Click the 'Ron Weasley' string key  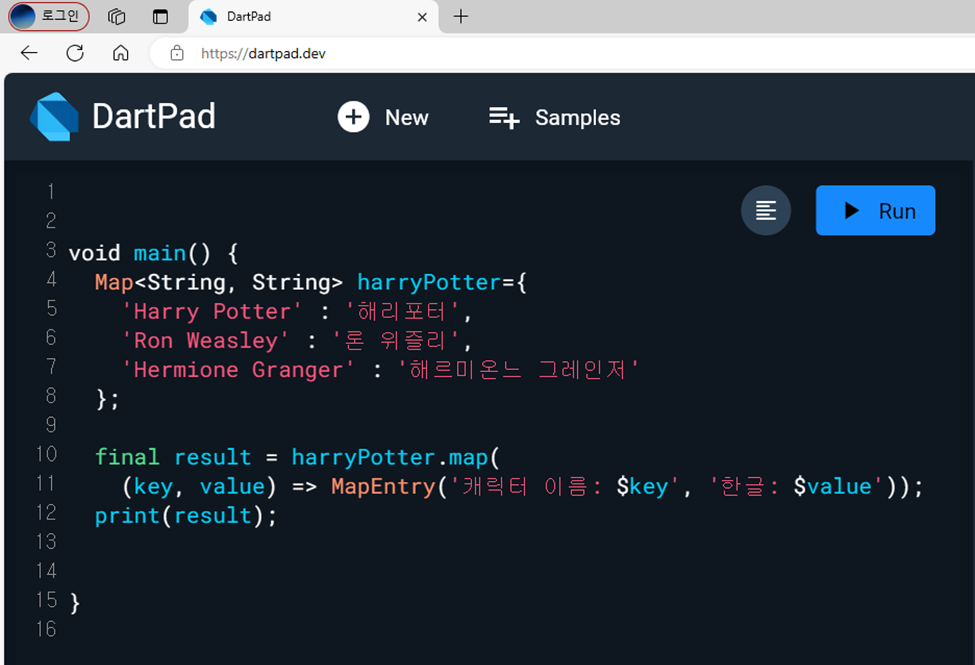coord(205,340)
